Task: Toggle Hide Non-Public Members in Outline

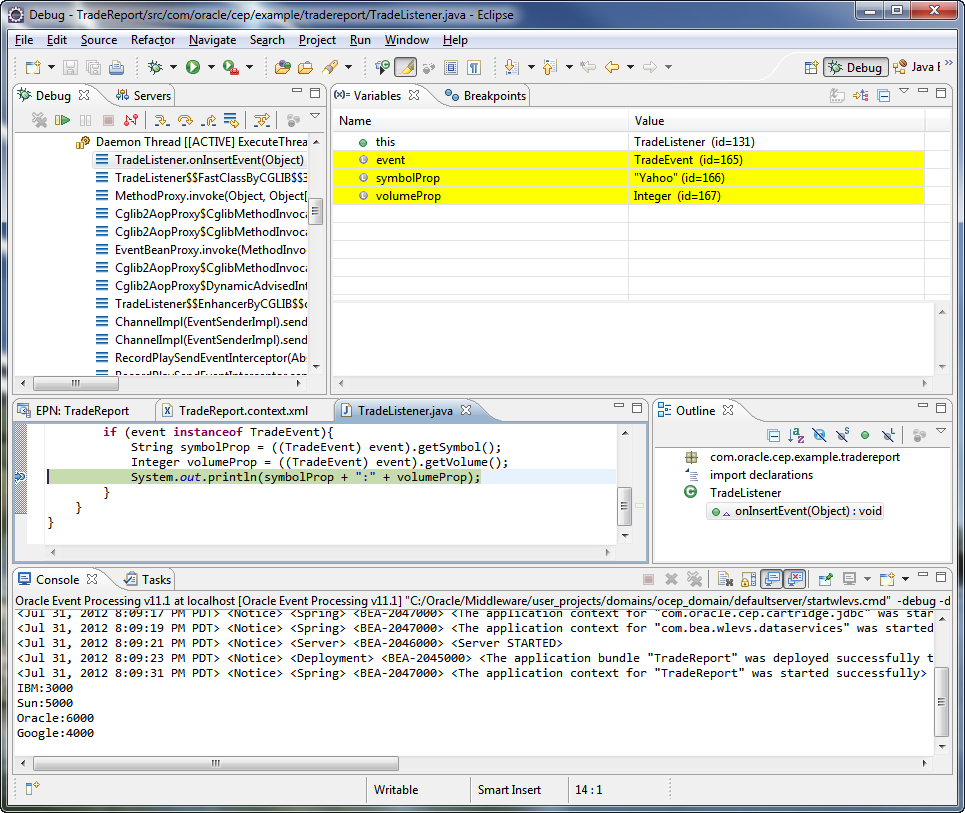Action: [865, 436]
